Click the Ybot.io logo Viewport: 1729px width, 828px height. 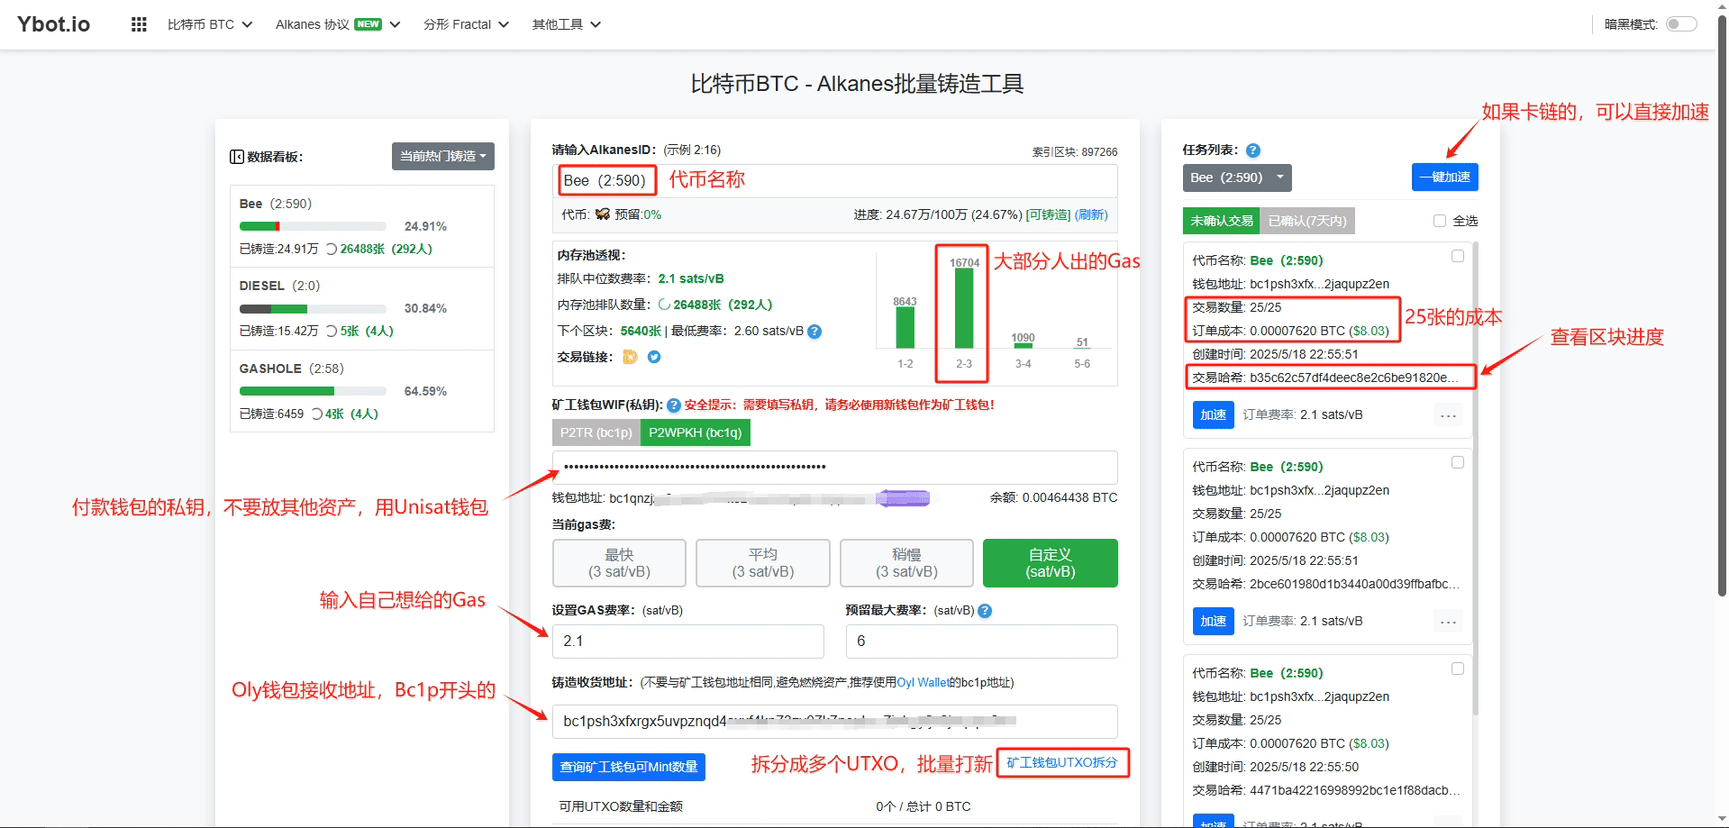tap(54, 24)
